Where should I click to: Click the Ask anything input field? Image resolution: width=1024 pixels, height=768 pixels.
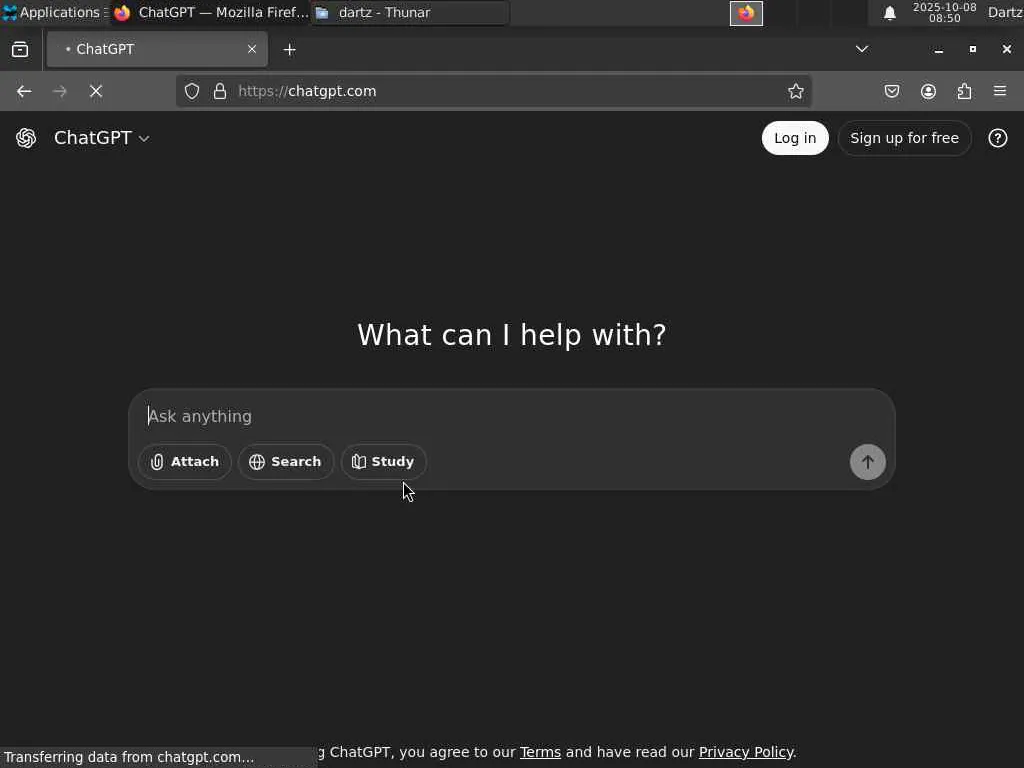point(511,416)
